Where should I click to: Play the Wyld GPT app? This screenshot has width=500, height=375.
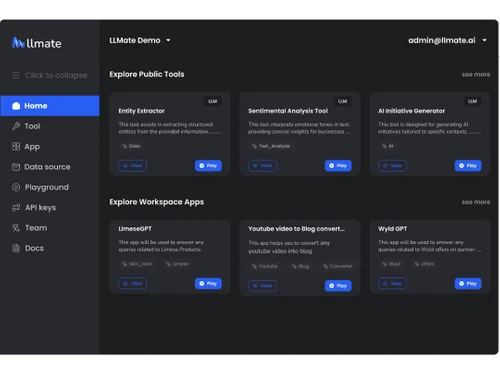pos(468,283)
